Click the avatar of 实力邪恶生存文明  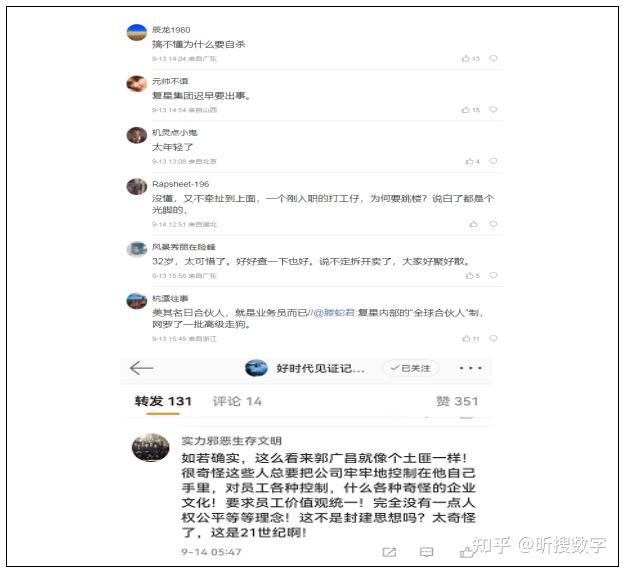pos(151,447)
